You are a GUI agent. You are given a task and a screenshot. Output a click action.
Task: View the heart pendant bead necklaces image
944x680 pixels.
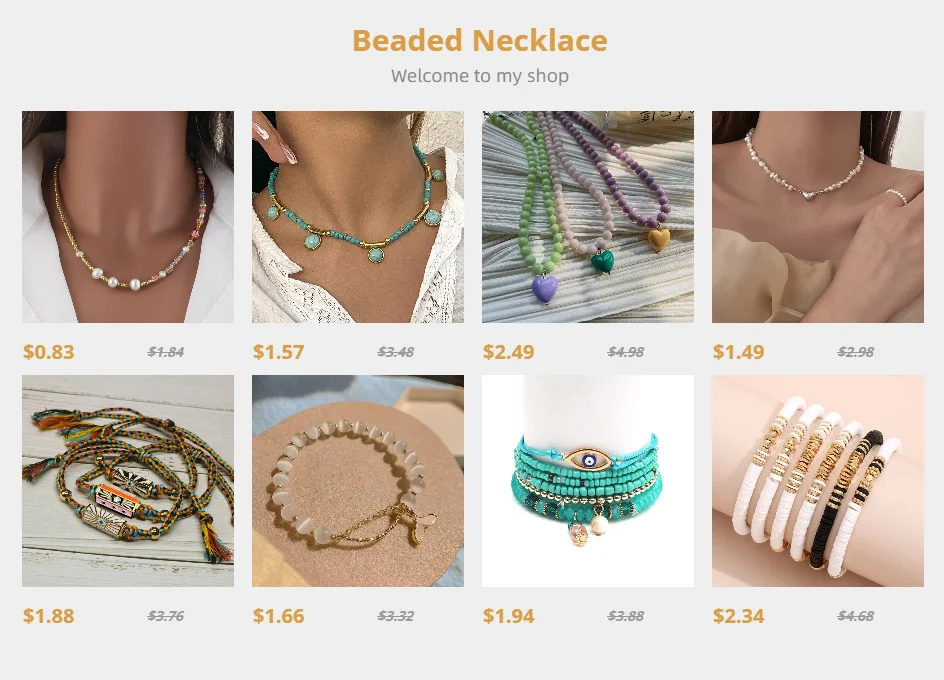pos(588,217)
